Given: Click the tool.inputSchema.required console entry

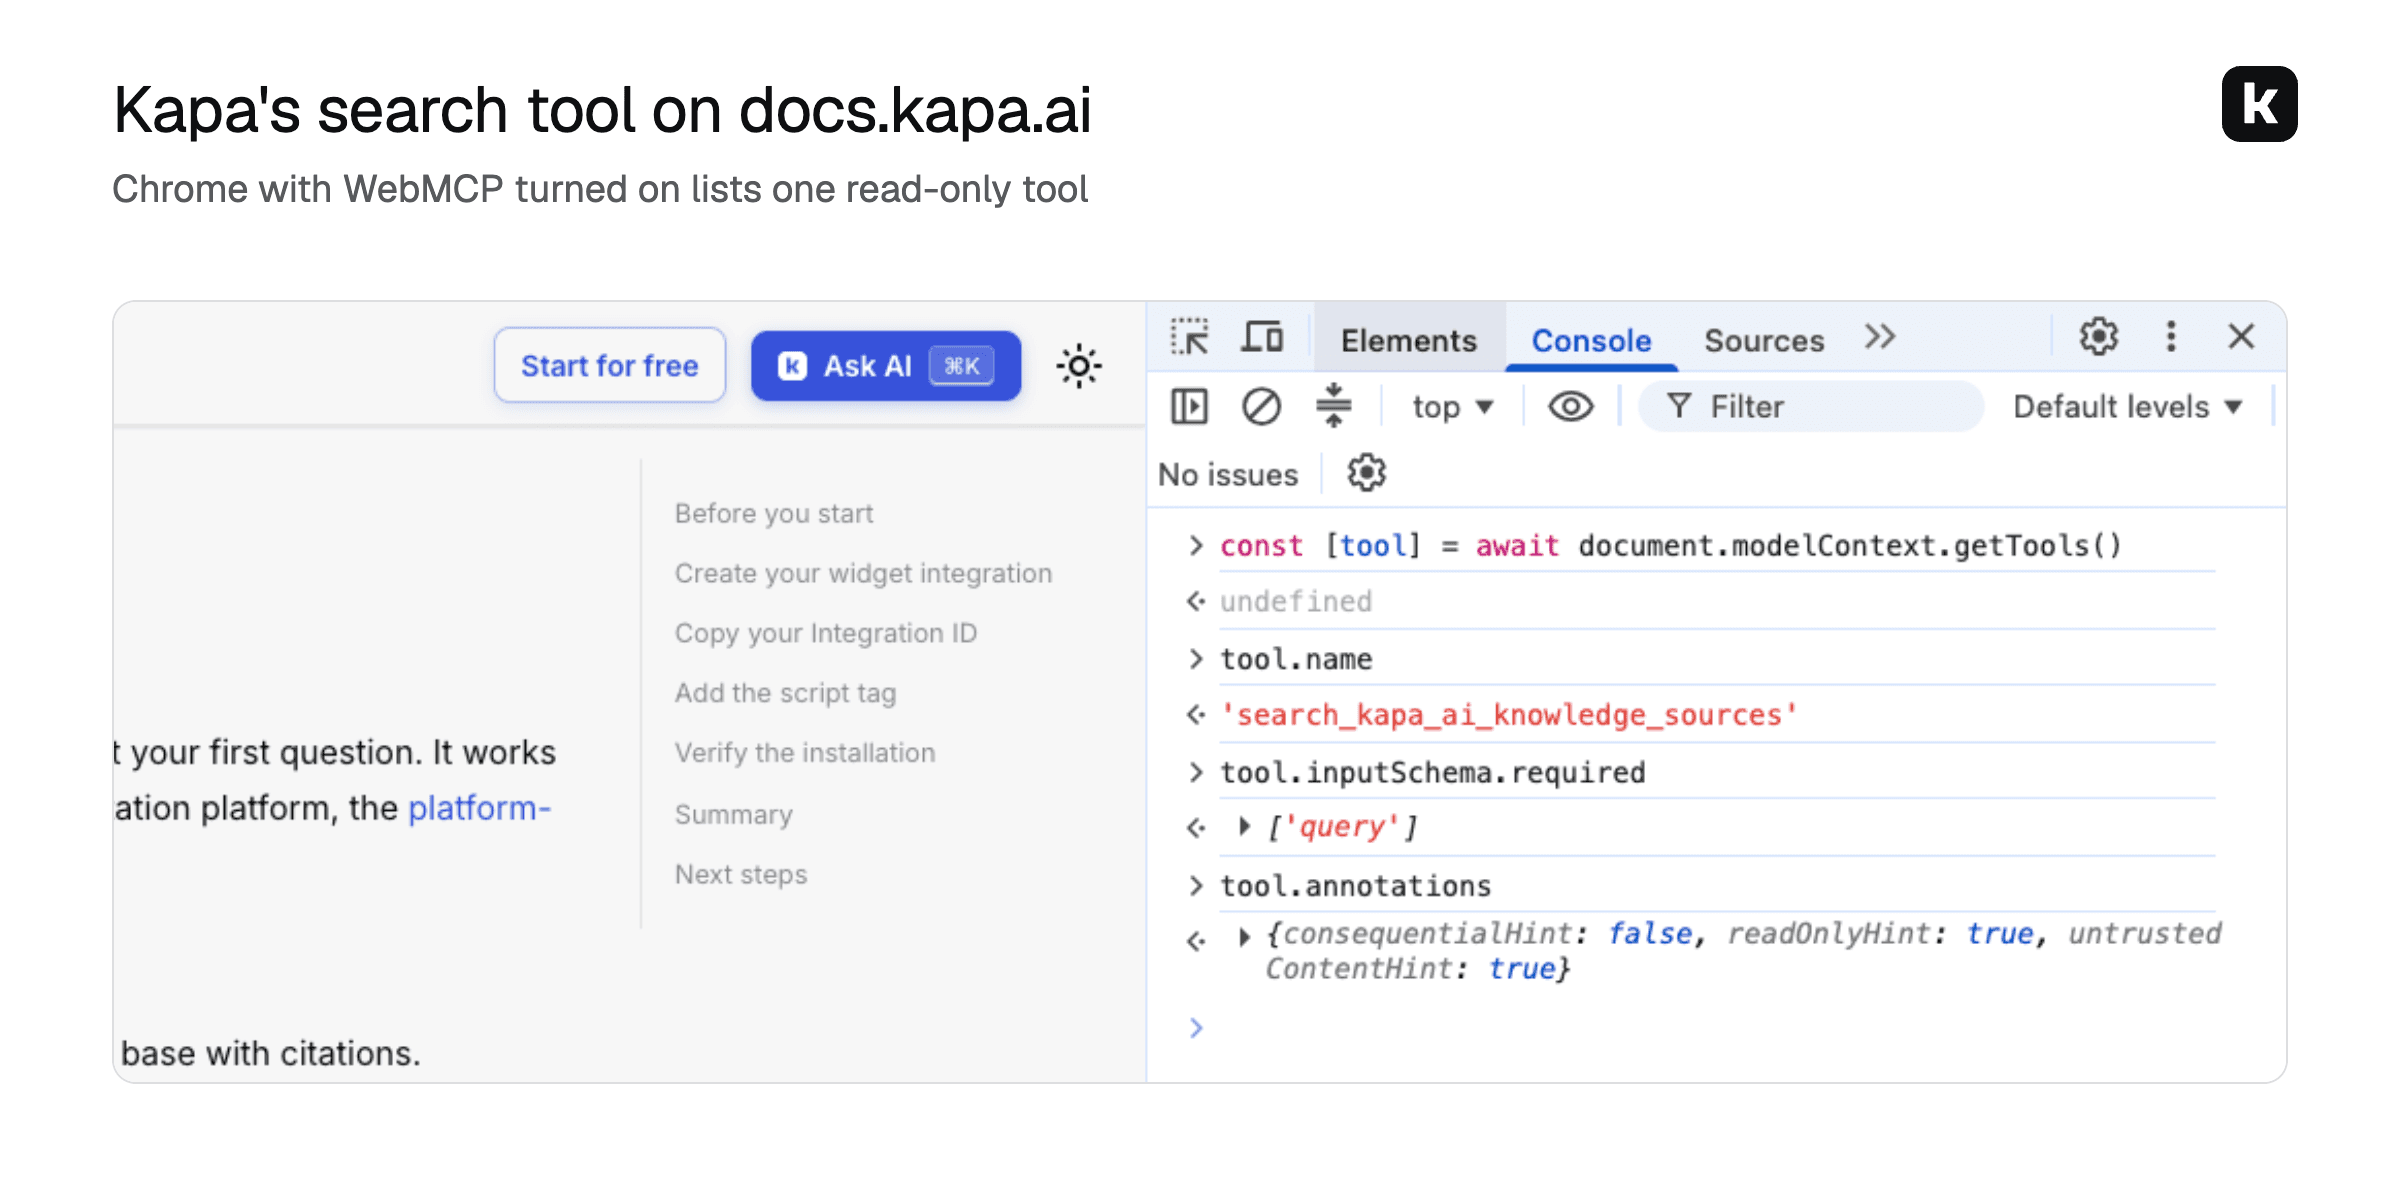Looking at the screenshot, I should coord(1432,772).
